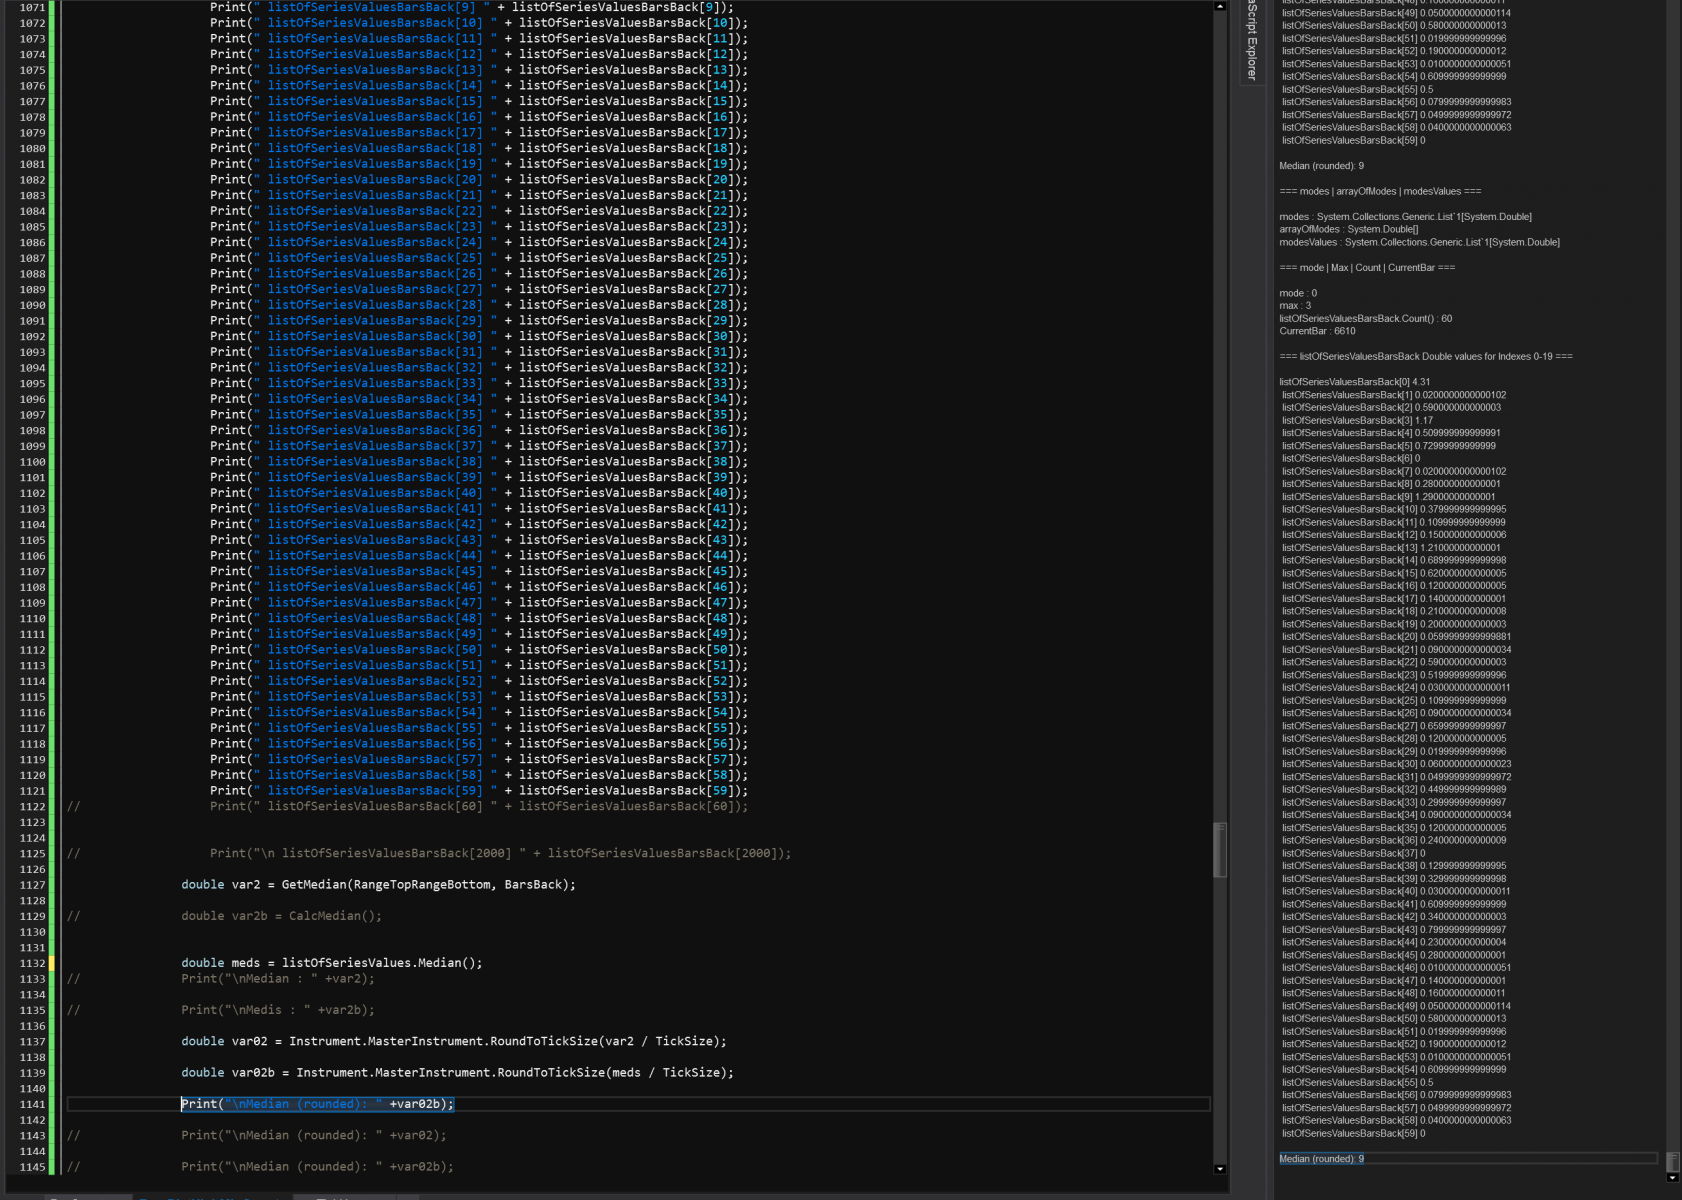The image size is (1682, 1200).
Task: Click the commented 'Print("\nMedis' code line
Action: pos(278,1010)
